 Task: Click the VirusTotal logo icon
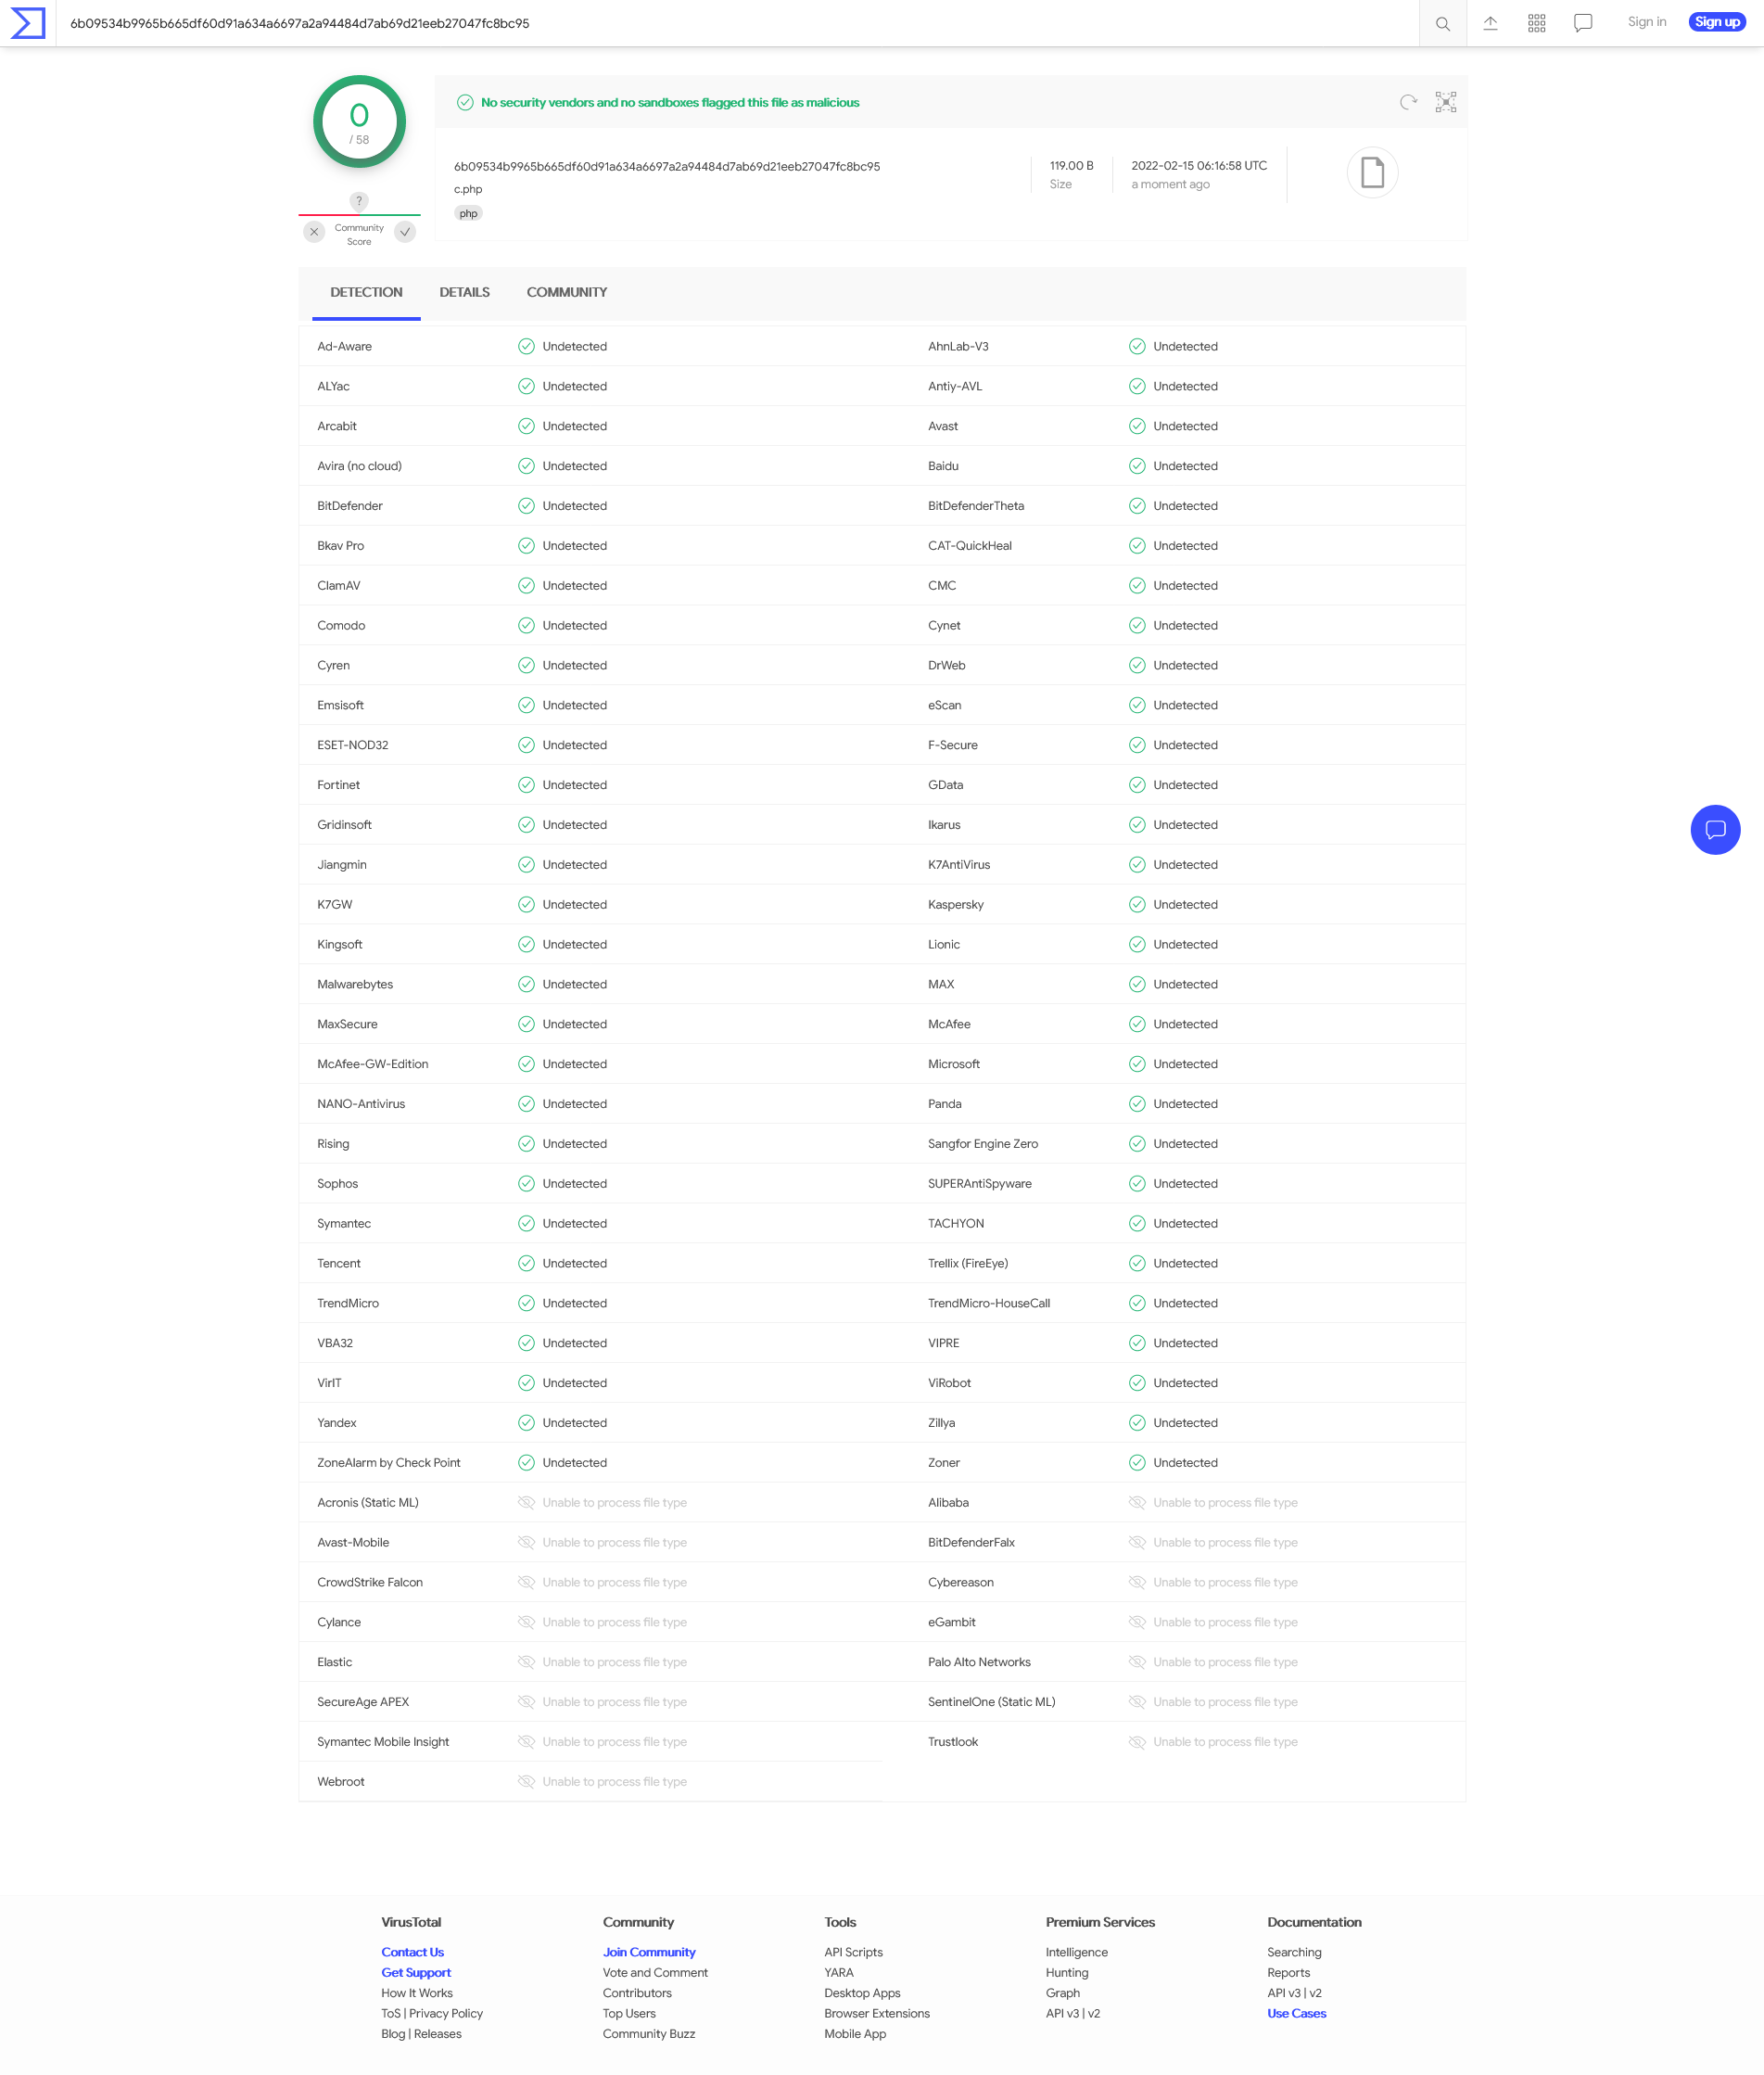pos(28,23)
